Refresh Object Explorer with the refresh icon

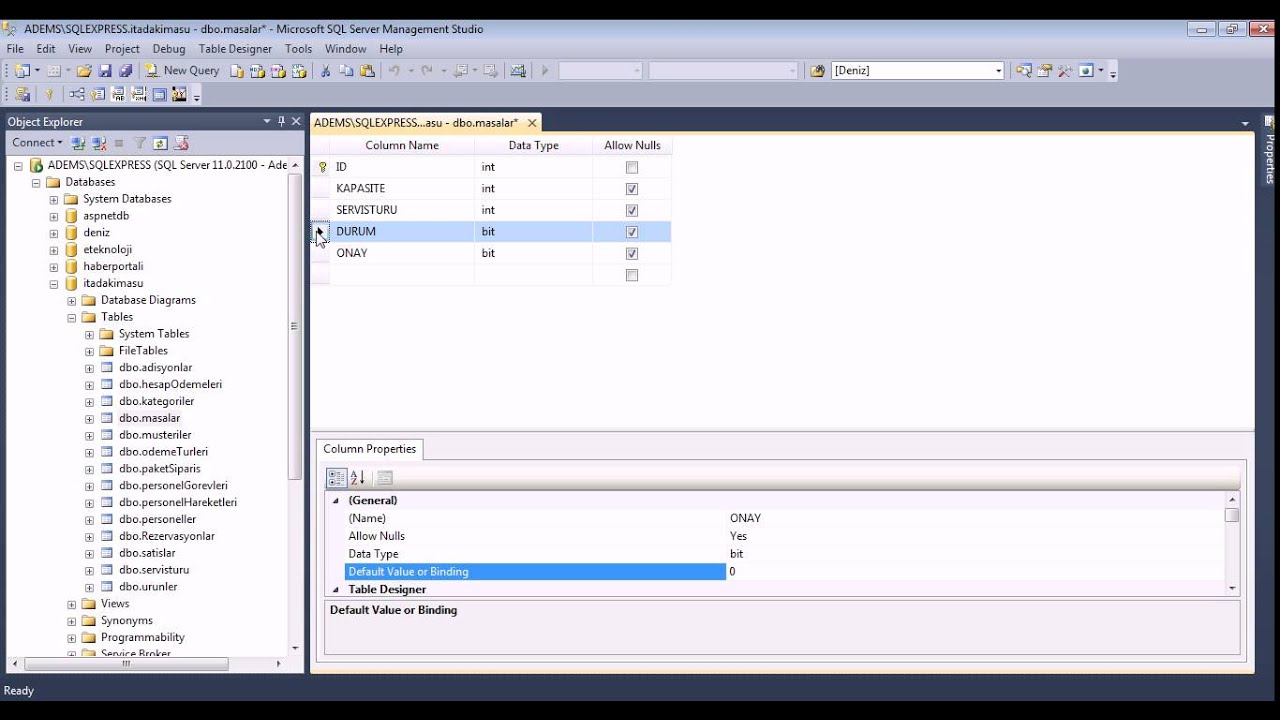pos(160,143)
